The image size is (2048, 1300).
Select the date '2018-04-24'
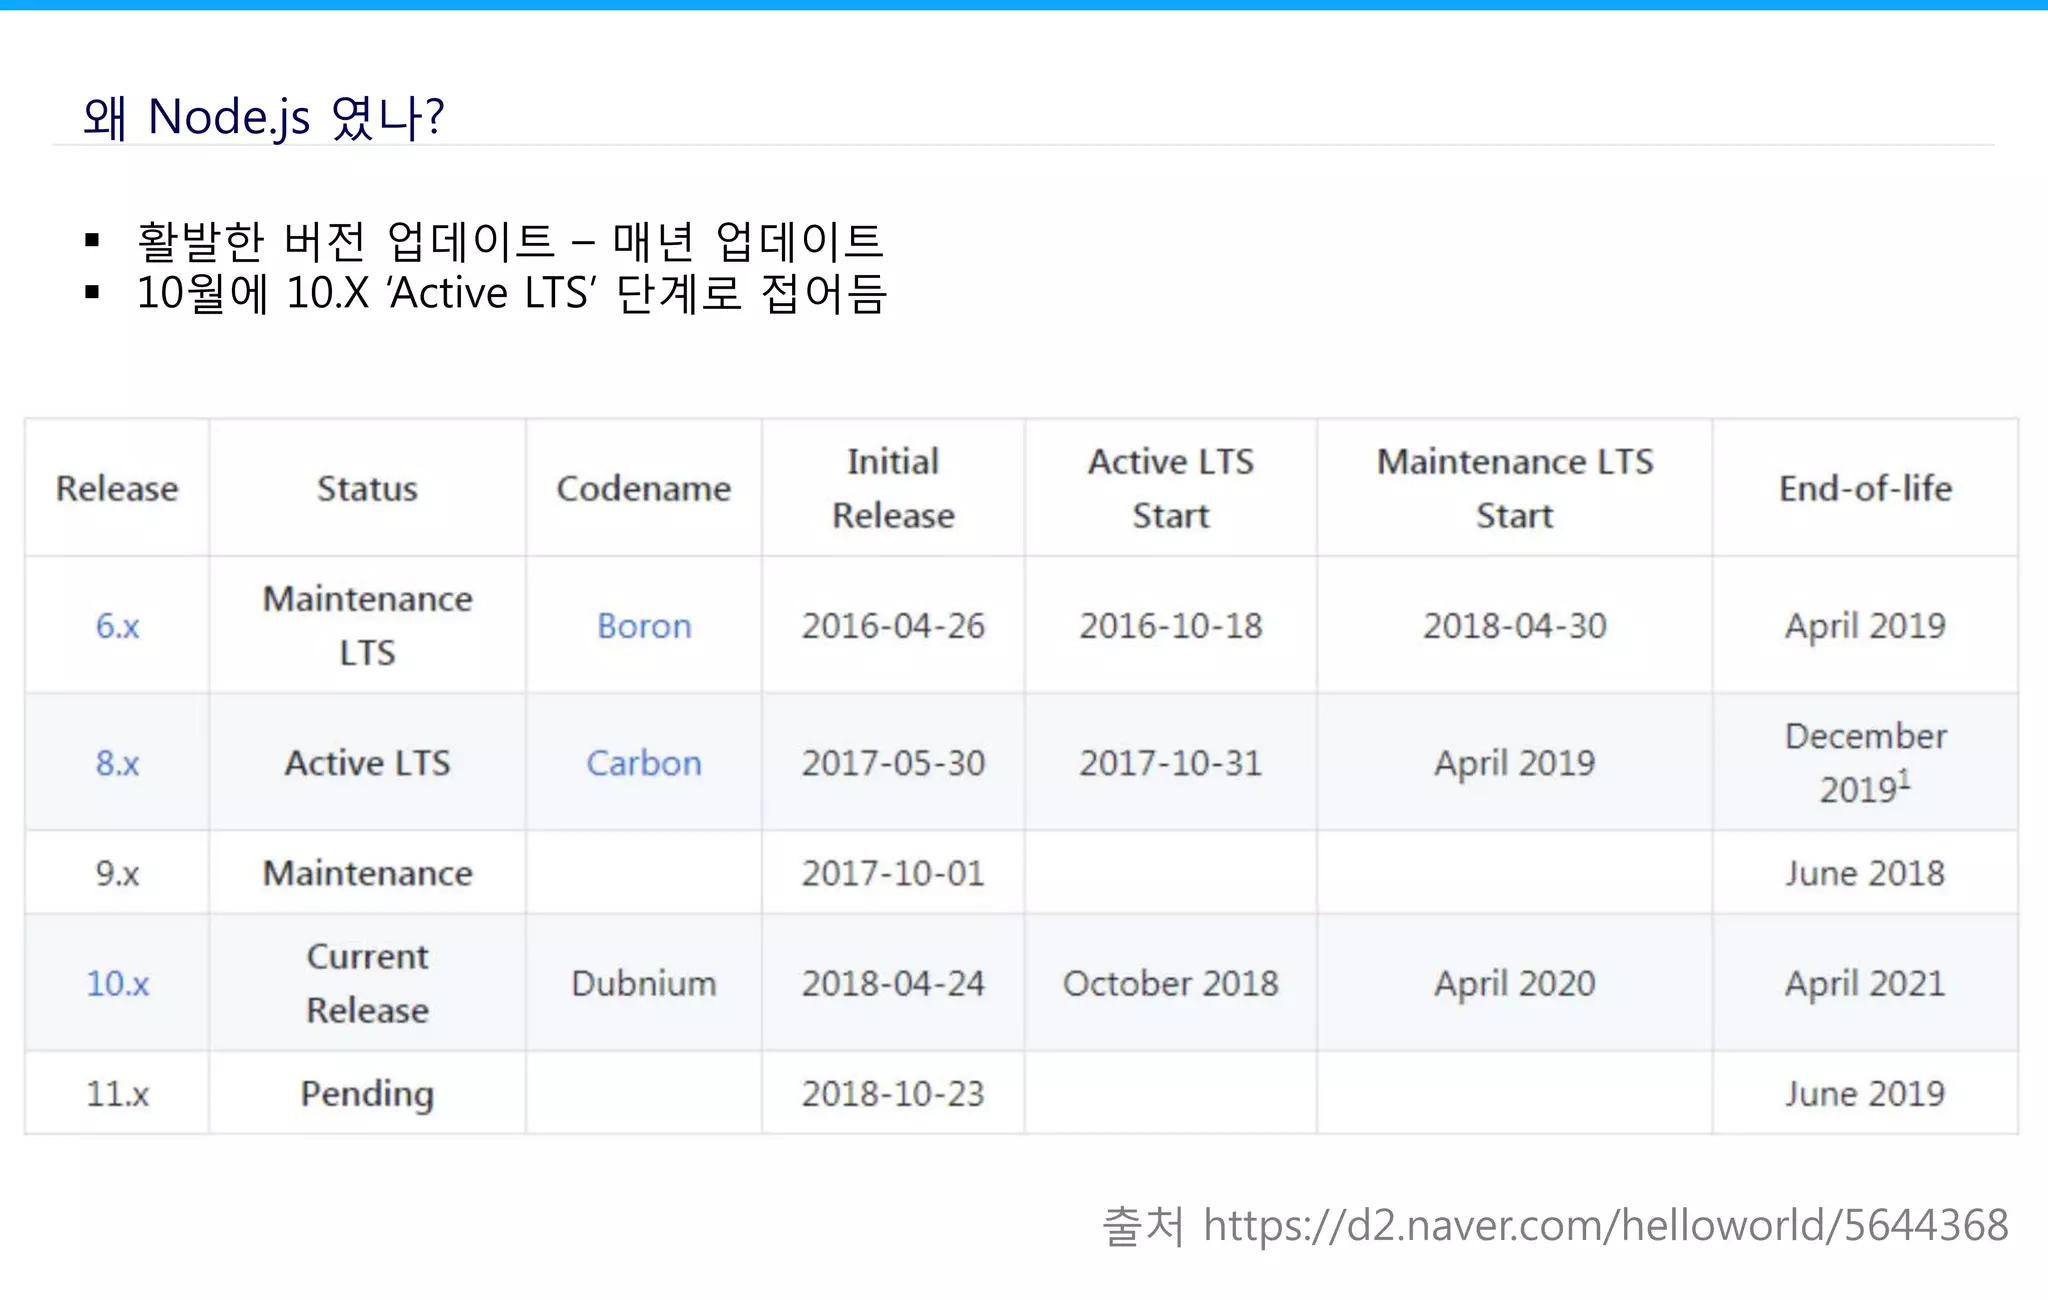893,983
